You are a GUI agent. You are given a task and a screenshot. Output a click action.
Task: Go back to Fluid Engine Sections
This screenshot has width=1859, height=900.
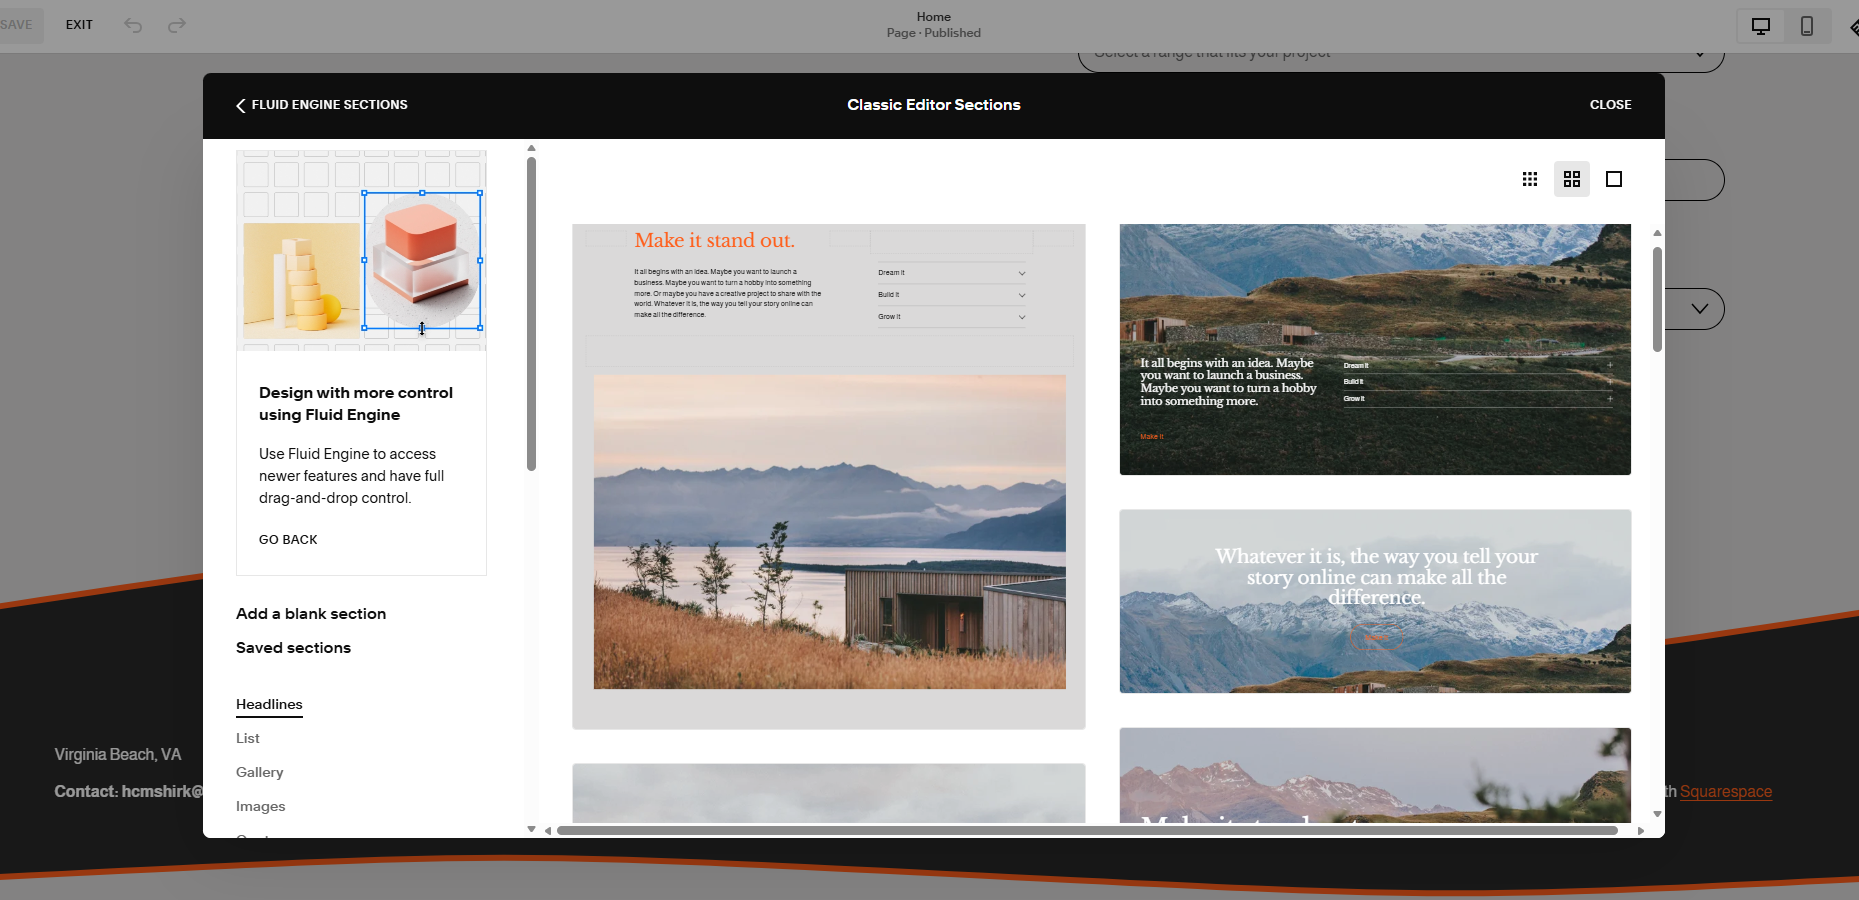coord(322,105)
